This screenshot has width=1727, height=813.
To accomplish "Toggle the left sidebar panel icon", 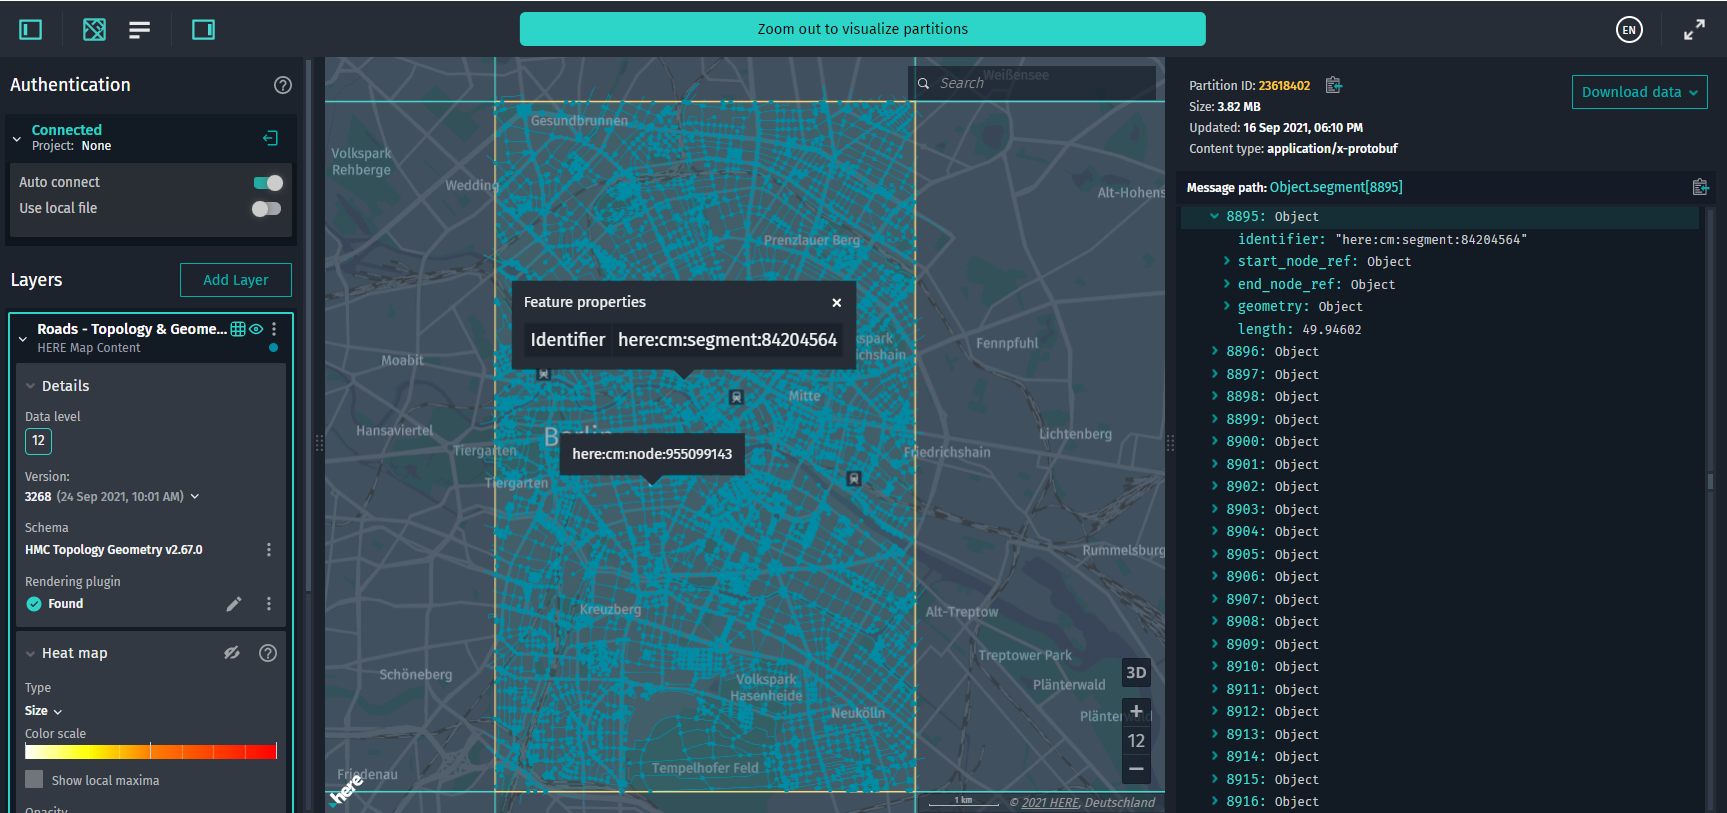I will click(31, 30).
